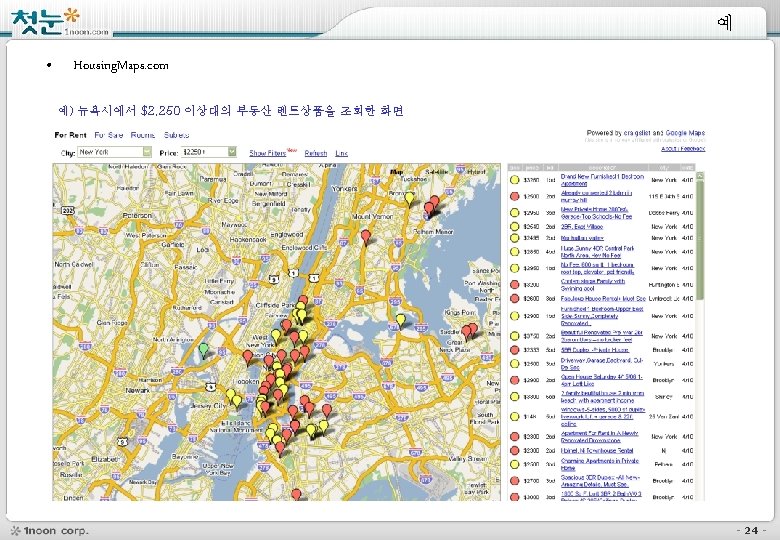Click the red map pin at bottom map edge
Image resolution: width=780 pixels, height=540 pixels.
(x=296, y=494)
